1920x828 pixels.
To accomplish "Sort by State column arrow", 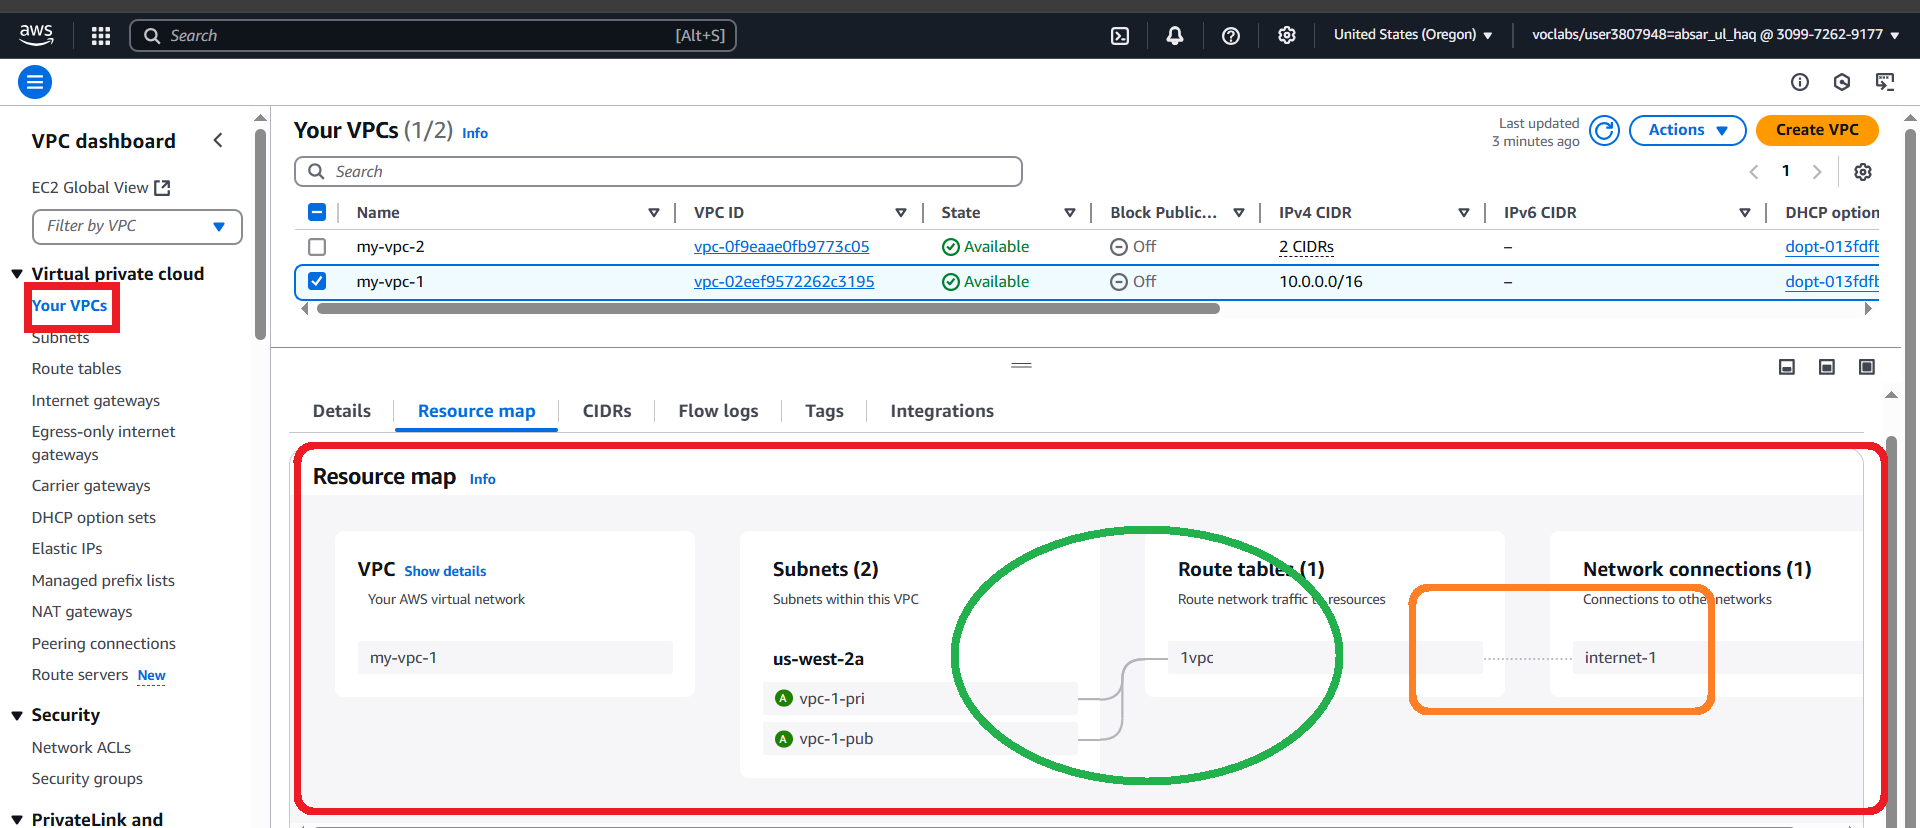I will 1070,213.
